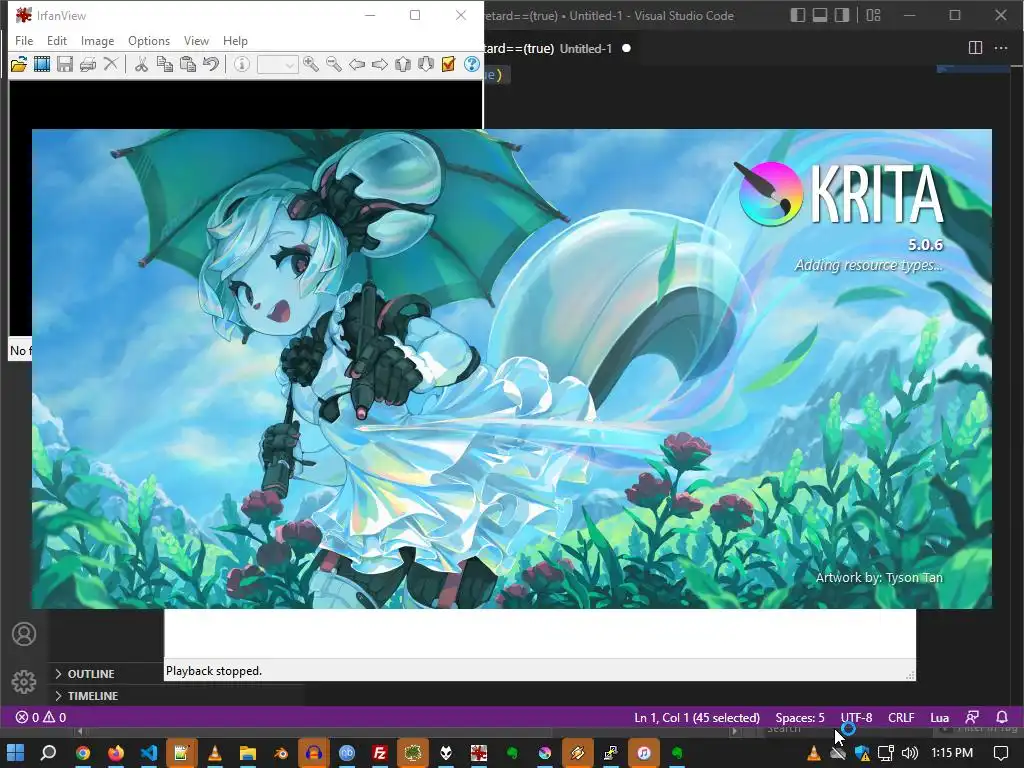This screenshot has width=1024, height=768.
Task: Open the Windows Start menu
Action: (x=16, y=753)
